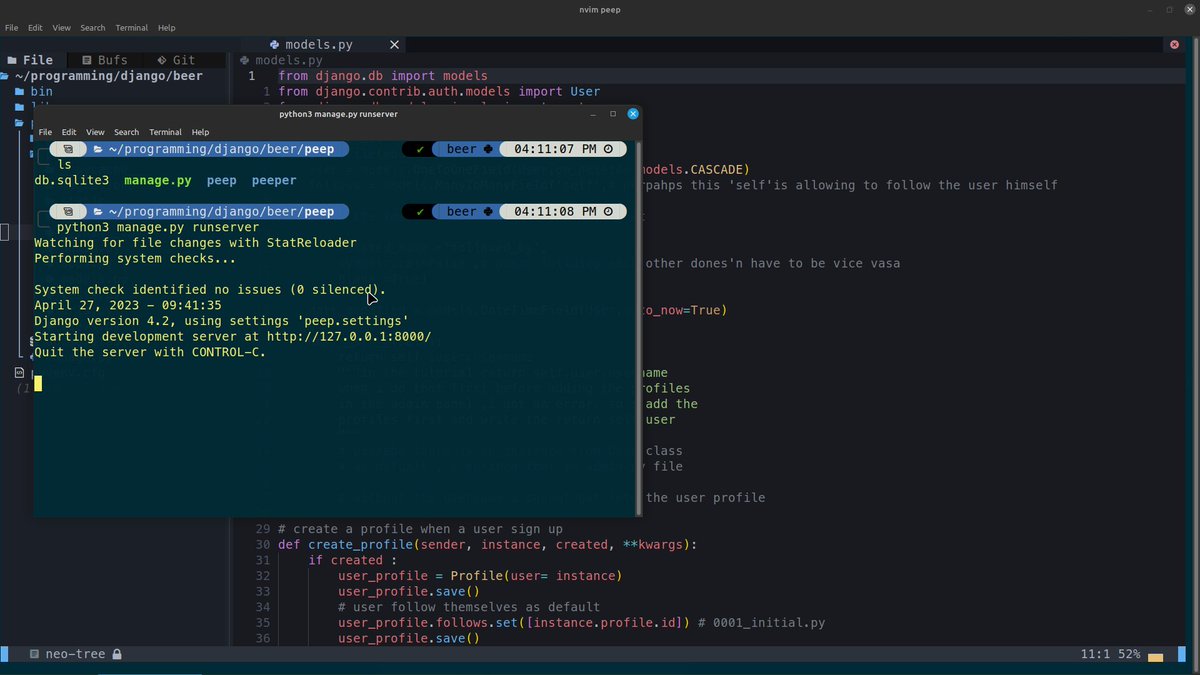Open Terminal menu in nvim peep window

[x=131, y=28]
